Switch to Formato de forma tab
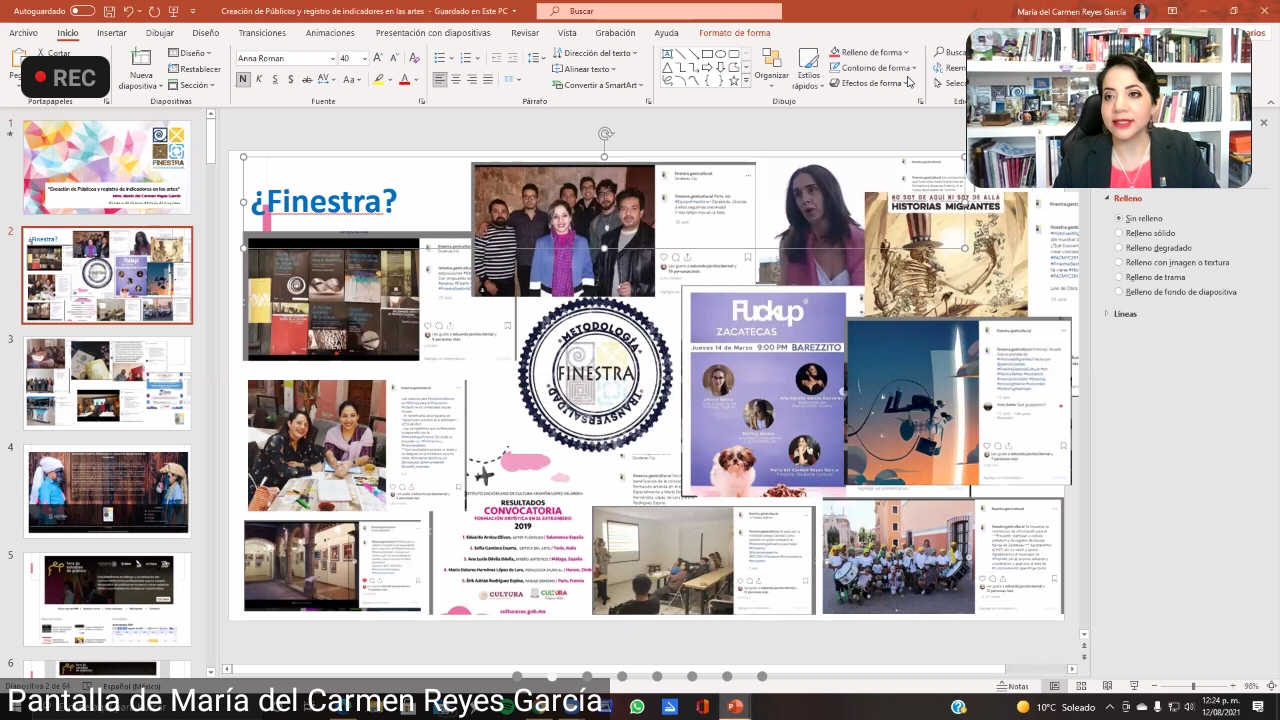1280x720 pixels. (734, 33)
